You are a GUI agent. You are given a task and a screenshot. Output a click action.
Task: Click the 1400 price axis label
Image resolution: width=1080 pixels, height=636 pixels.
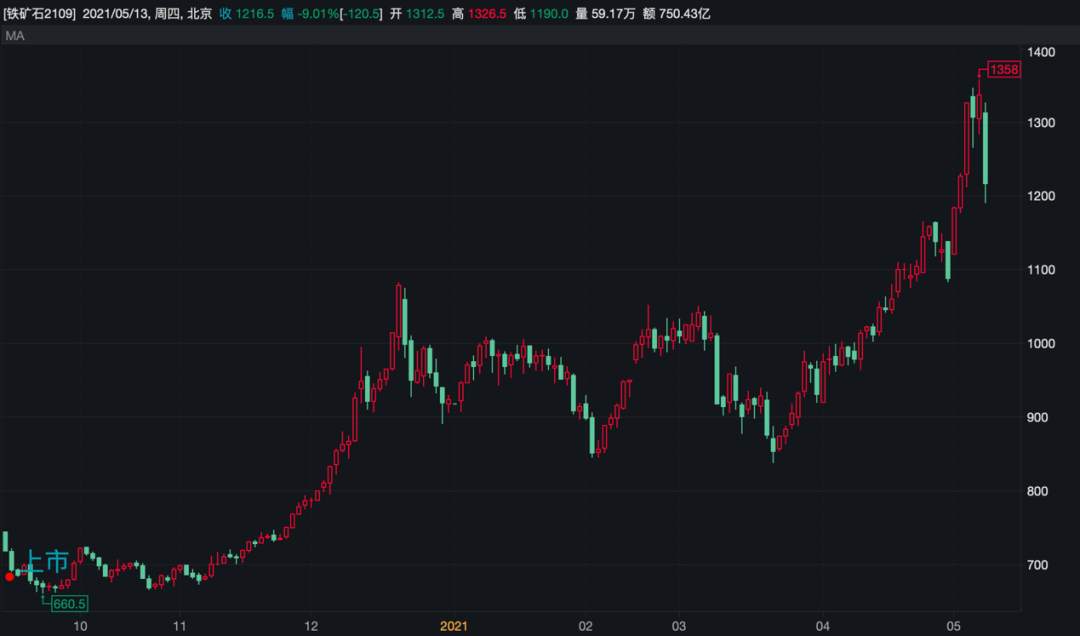click(x=1041, y=52)
